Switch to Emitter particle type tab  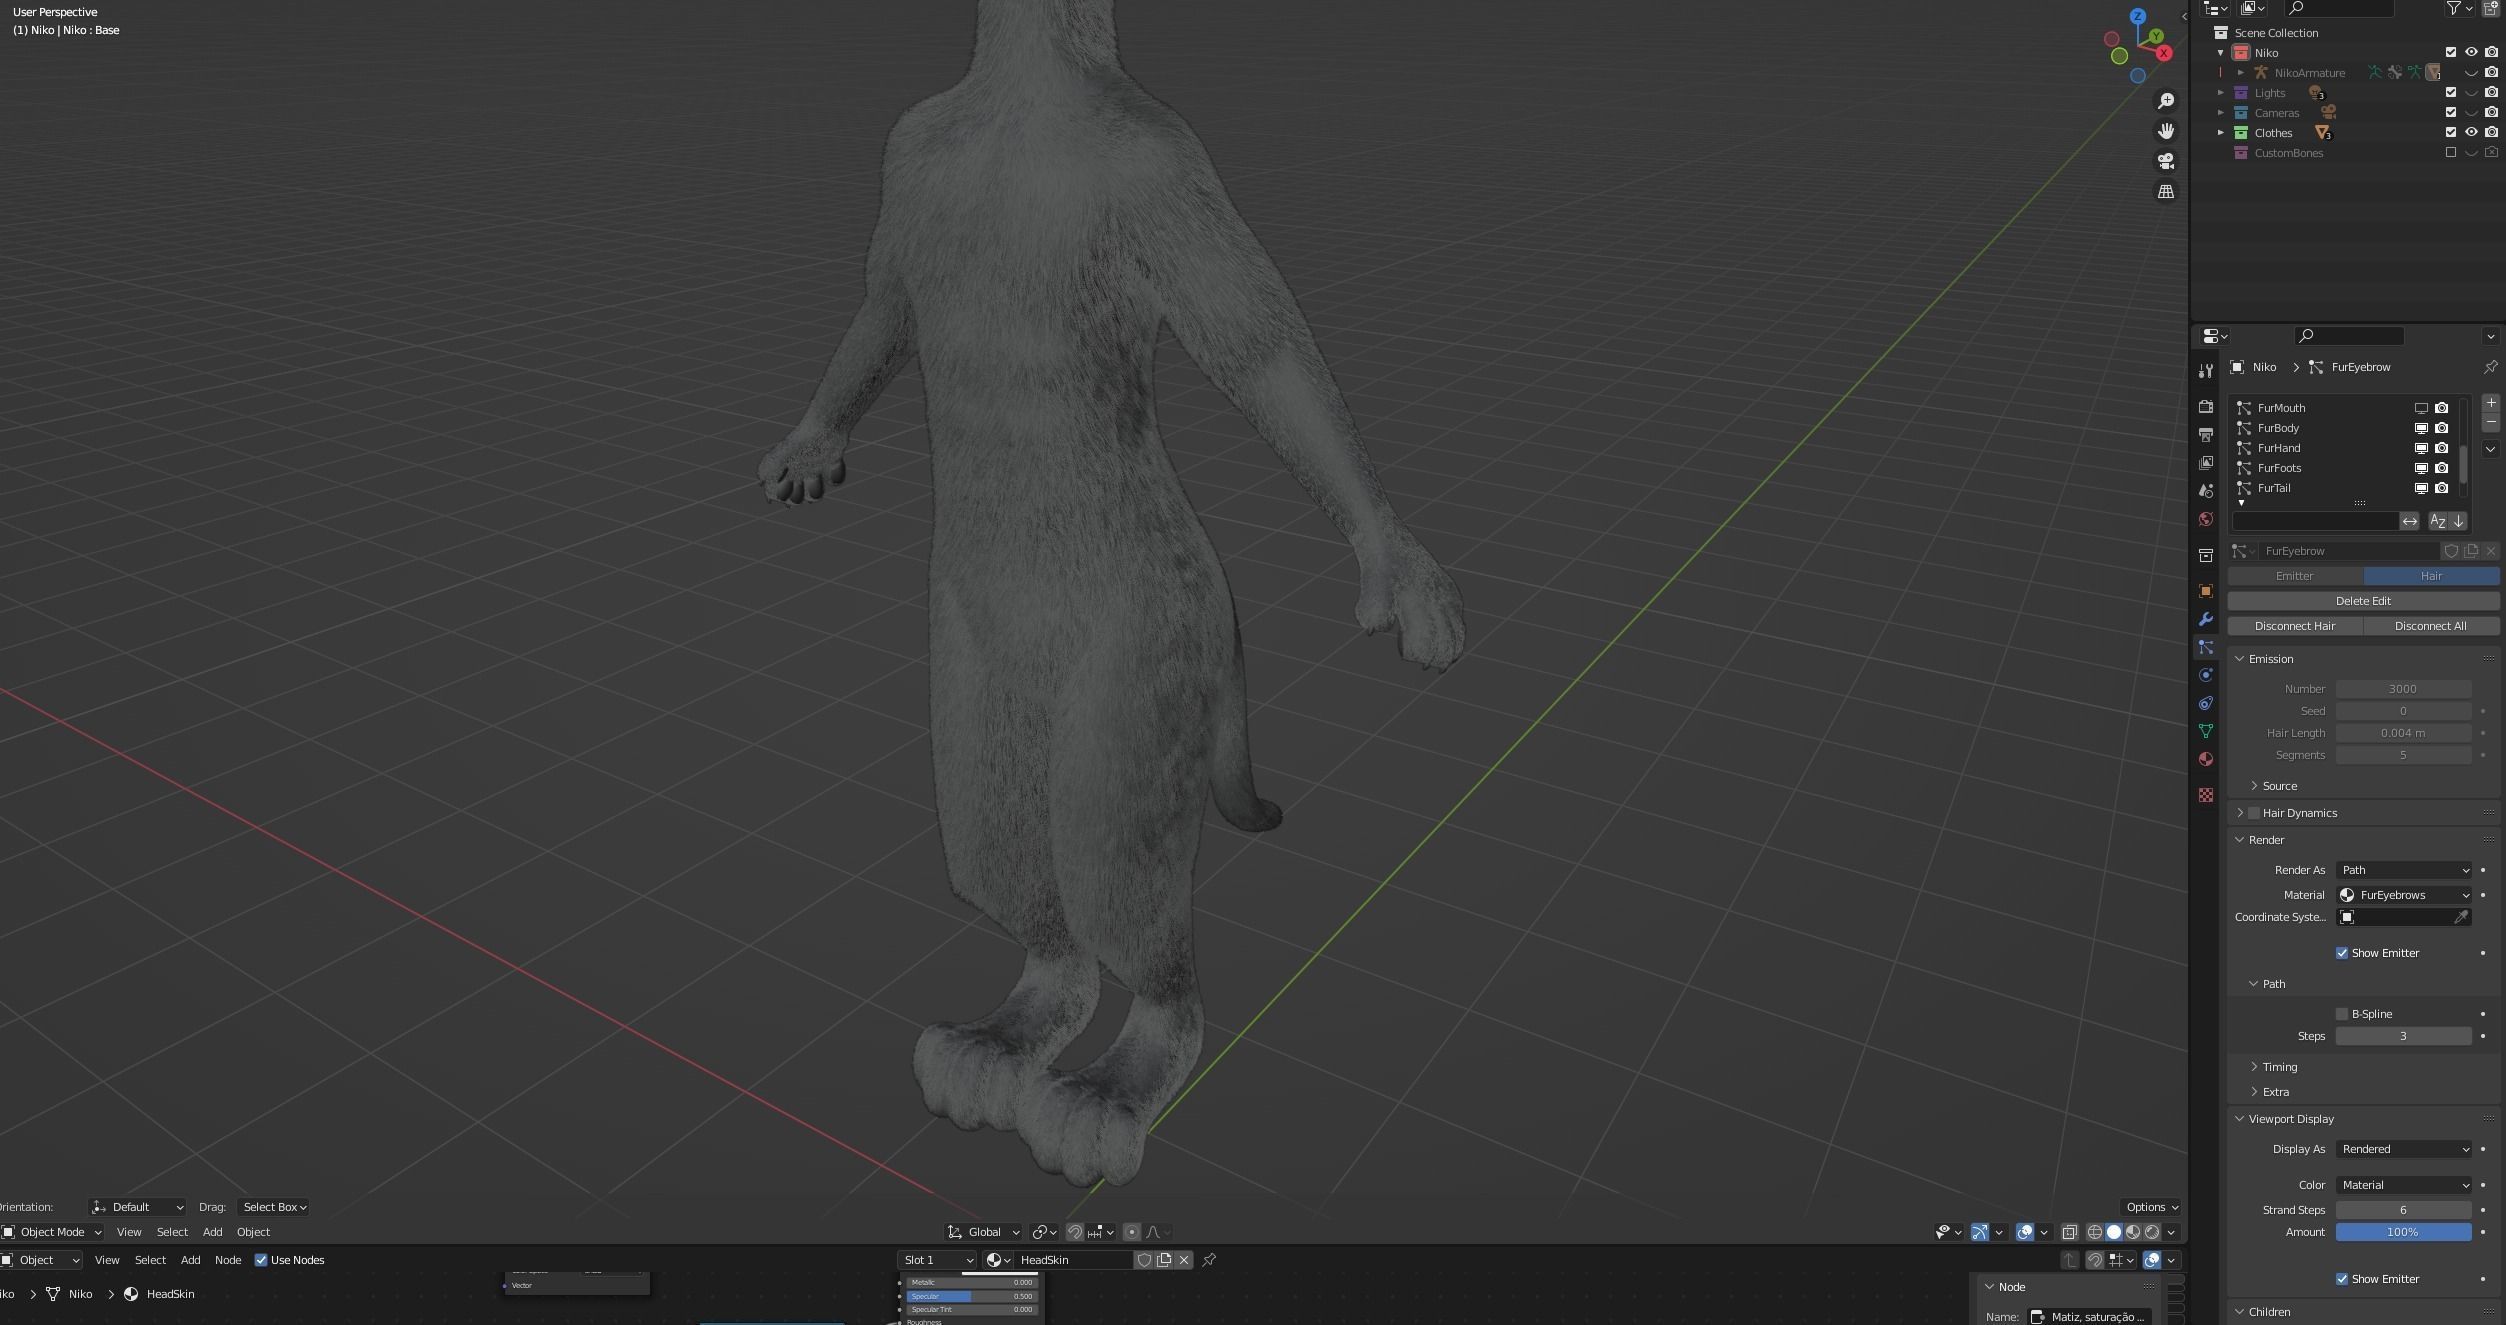click(2295, 576)
